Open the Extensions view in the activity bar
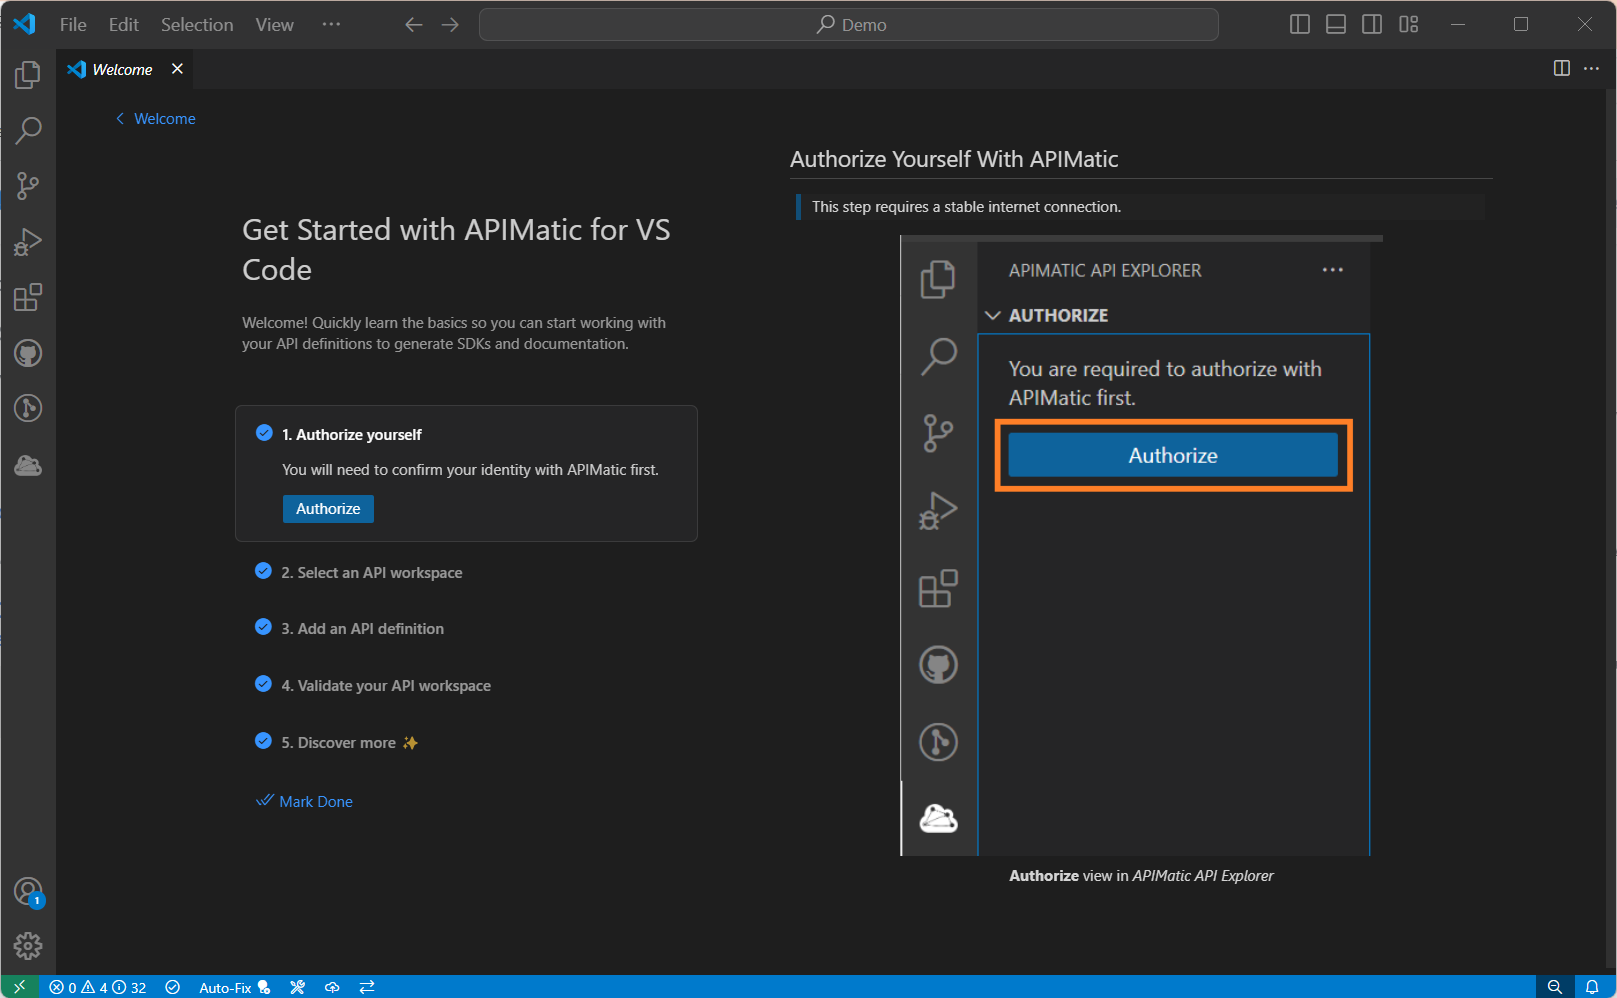Viewport: 1617px width, 998px height. (28, 297)
